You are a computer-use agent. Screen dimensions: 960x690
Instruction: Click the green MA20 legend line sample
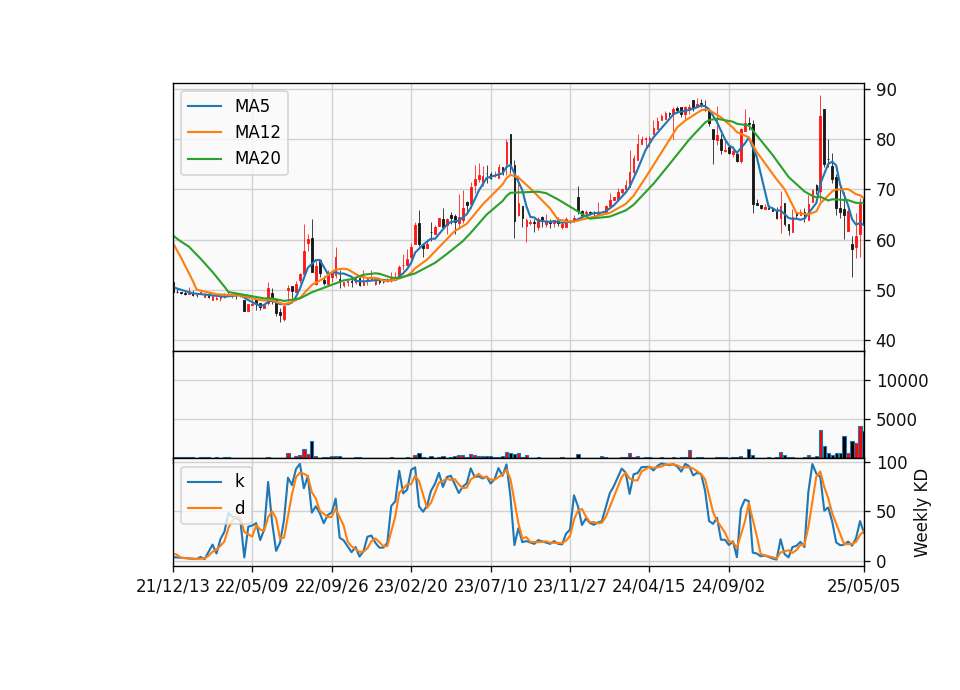coord(204,159)
